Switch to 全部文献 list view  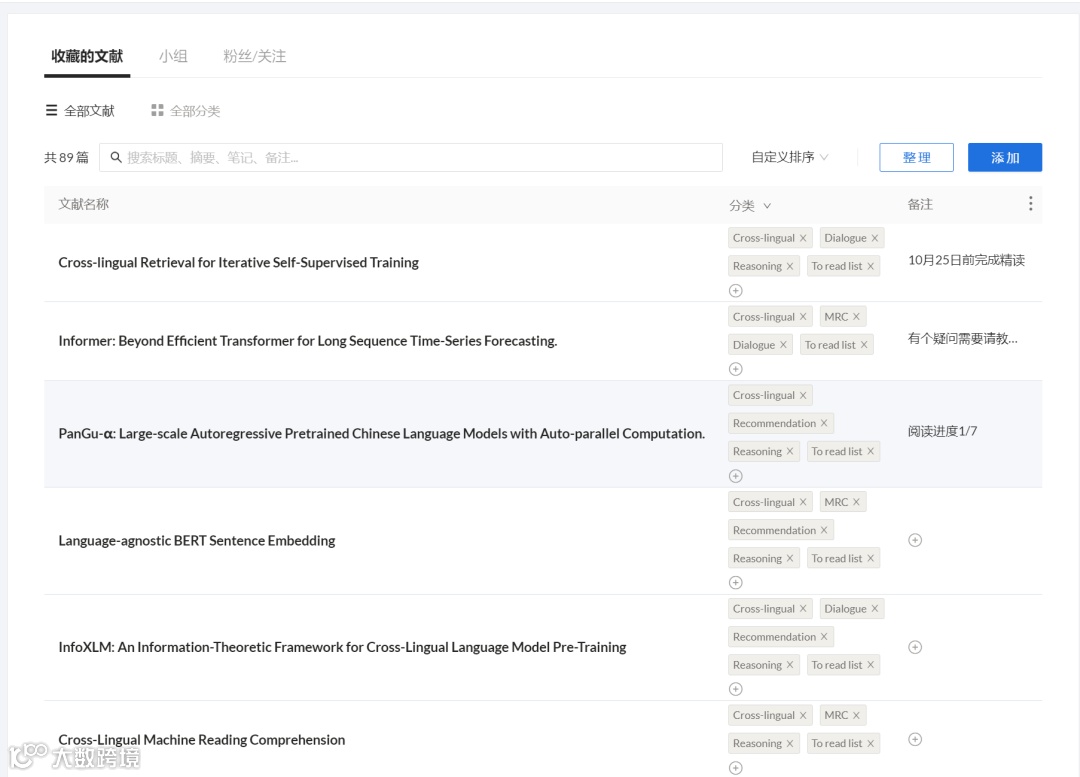pos(80,111)
